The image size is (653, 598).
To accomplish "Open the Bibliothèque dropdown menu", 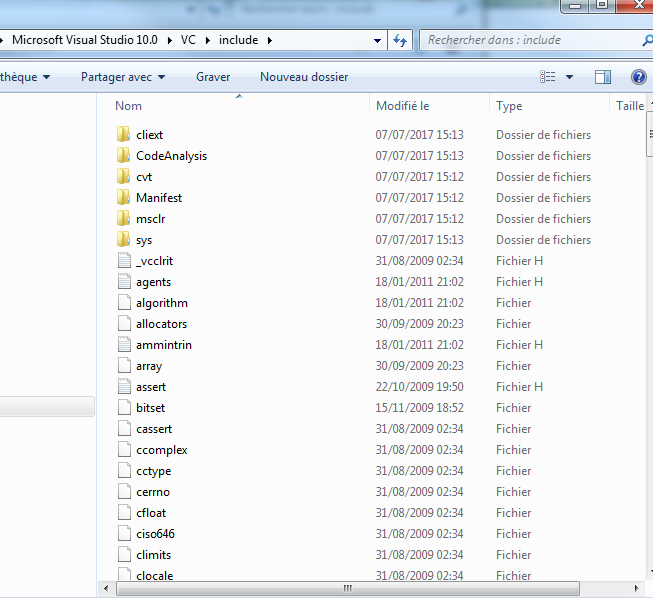I will tap(25, 77).
